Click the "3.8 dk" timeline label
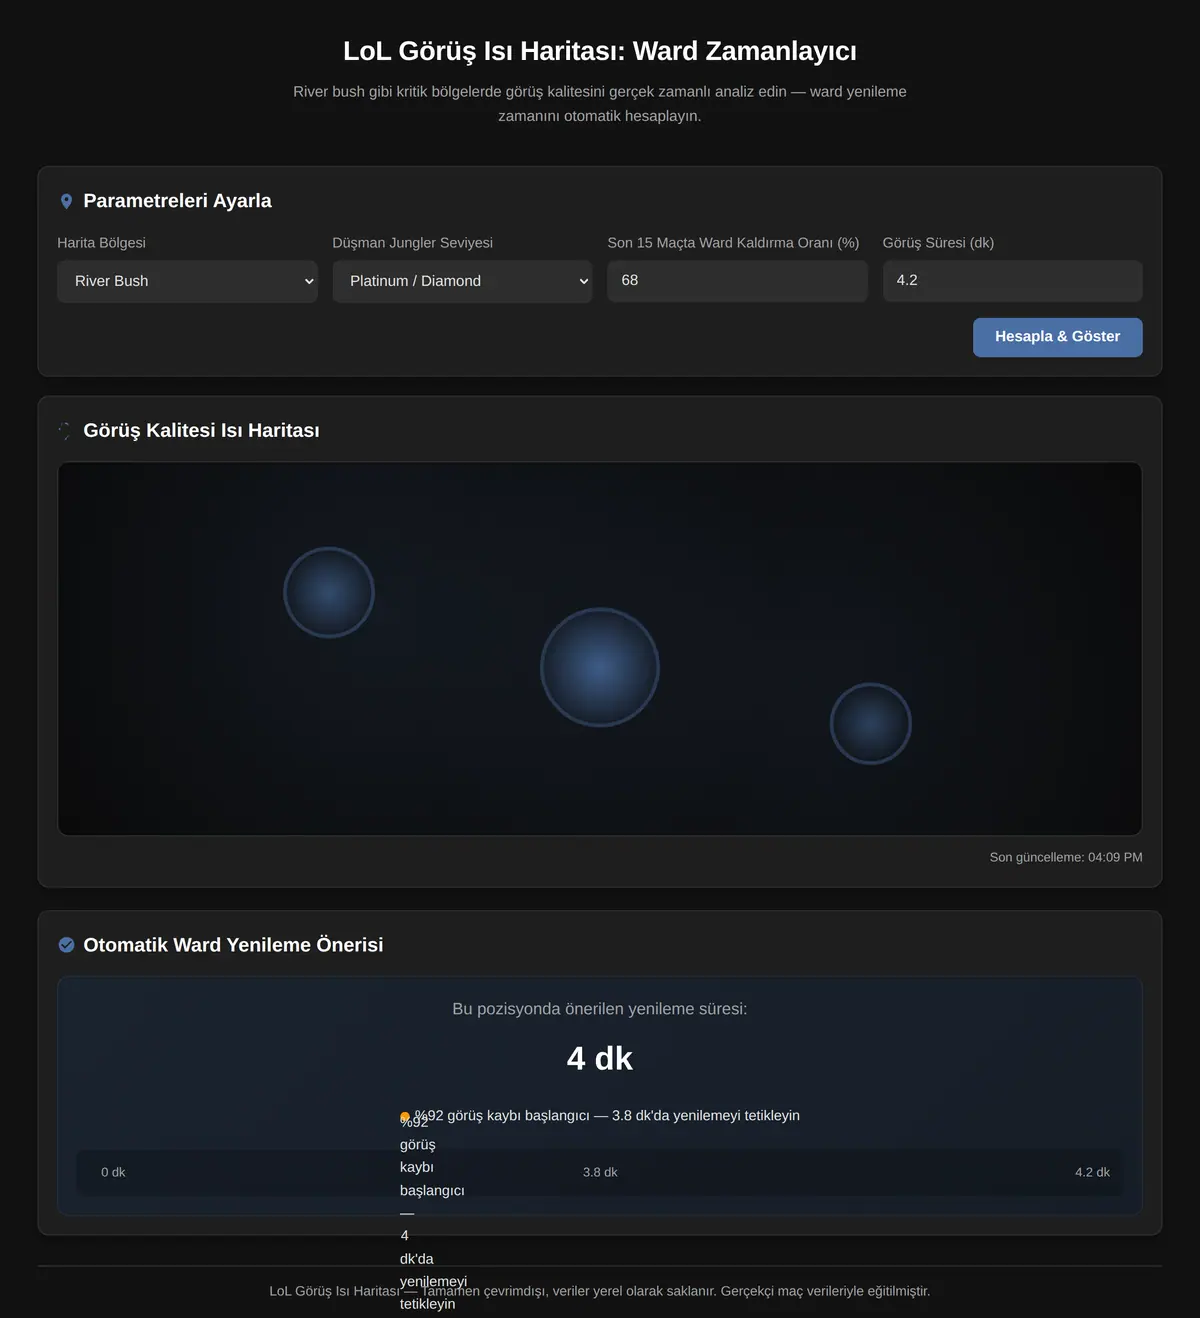1200x1318 pixels. 600,1172
